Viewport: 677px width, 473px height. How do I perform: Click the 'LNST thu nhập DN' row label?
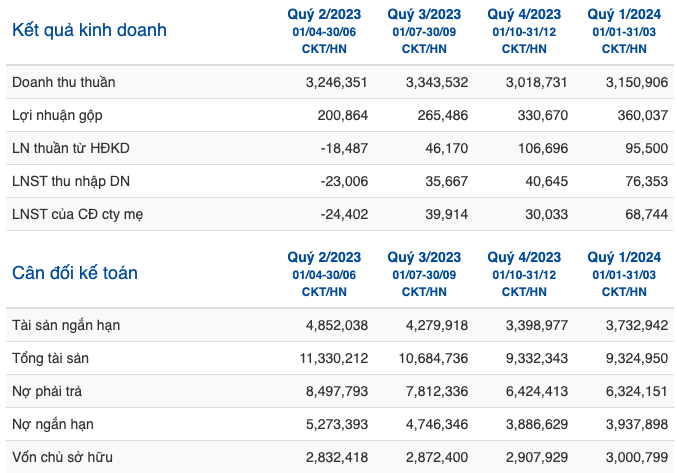71,182
